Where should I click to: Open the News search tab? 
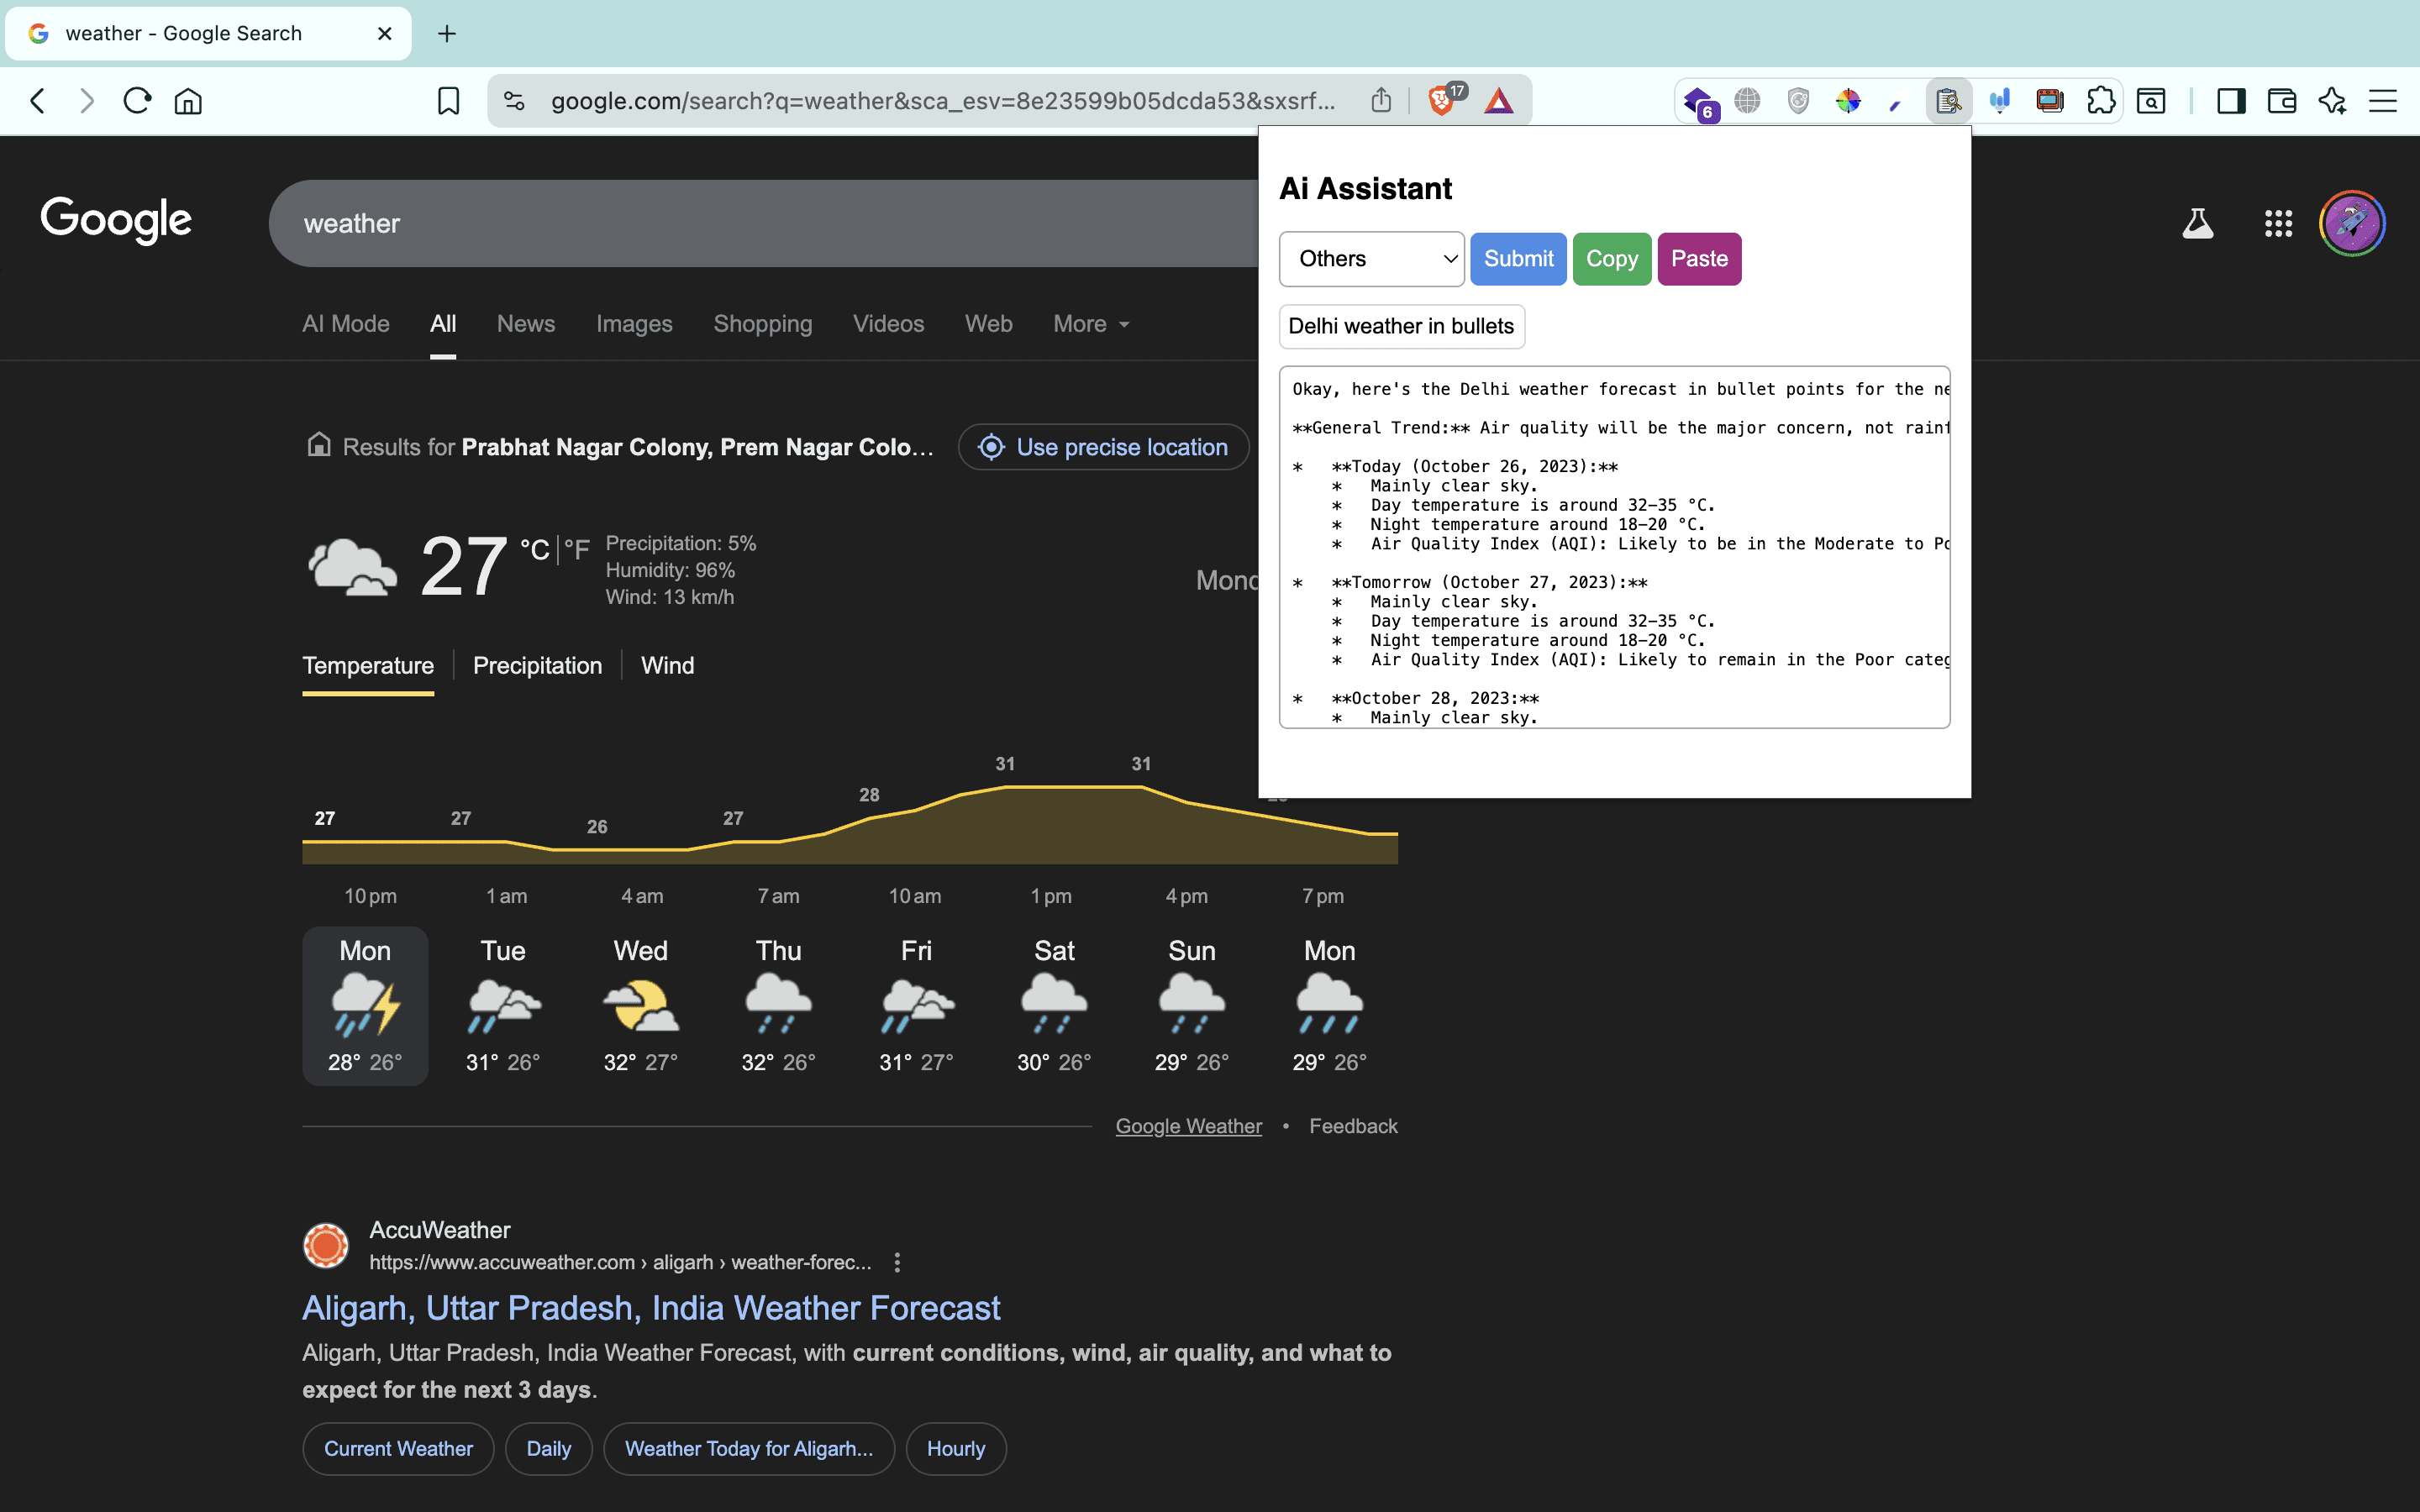pyautogui.click(x=525, y=324)
